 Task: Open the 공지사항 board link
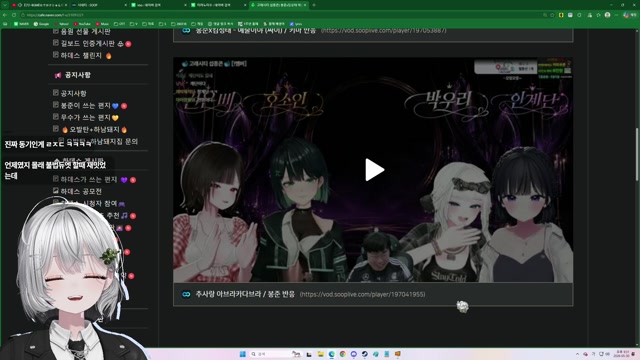(73, 93)
